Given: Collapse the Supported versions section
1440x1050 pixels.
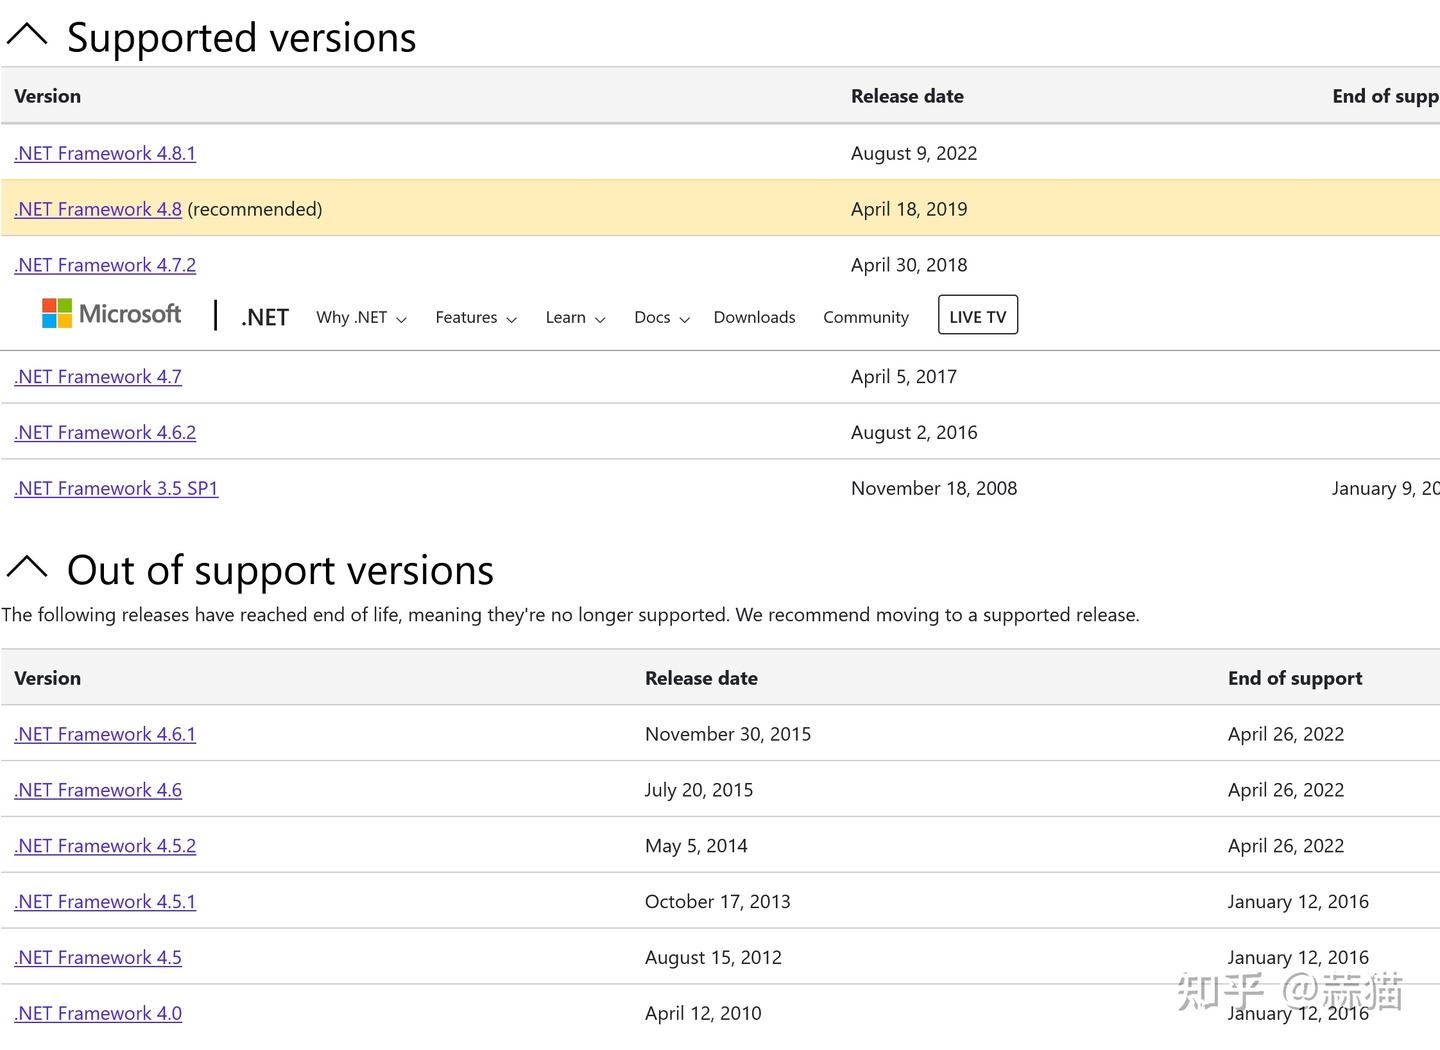Looking at the screenshot, I should point(28,33).
